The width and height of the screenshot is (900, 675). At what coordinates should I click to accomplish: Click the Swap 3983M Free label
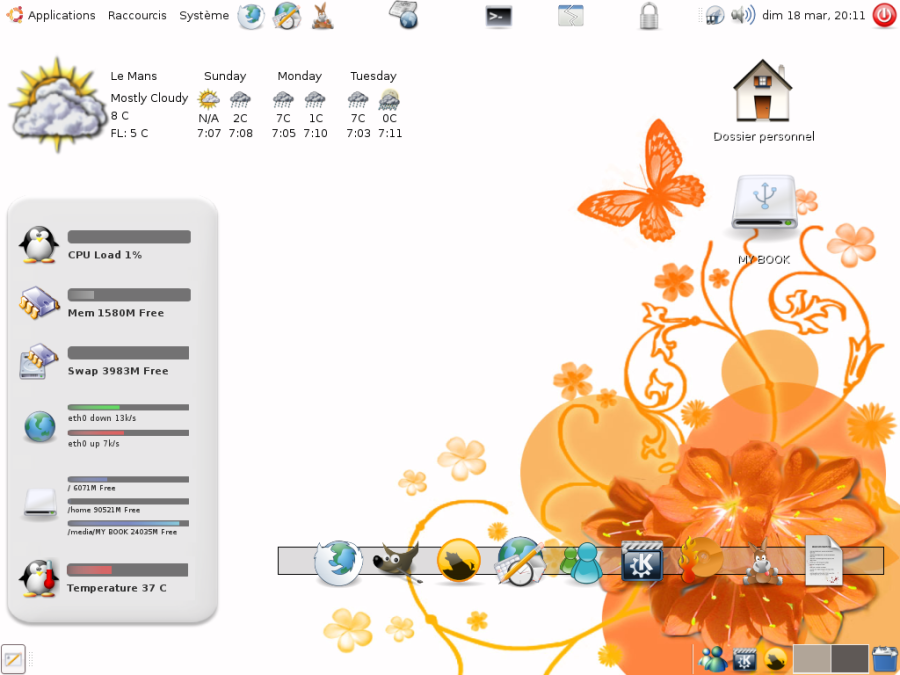point(118,371)
